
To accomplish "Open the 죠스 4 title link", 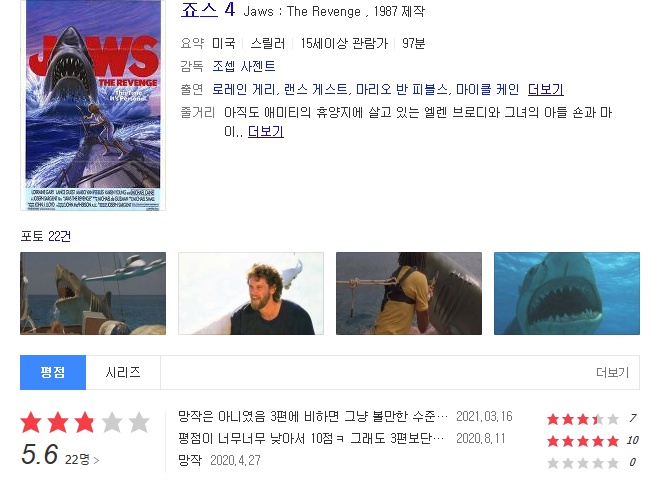I will 208,10.
